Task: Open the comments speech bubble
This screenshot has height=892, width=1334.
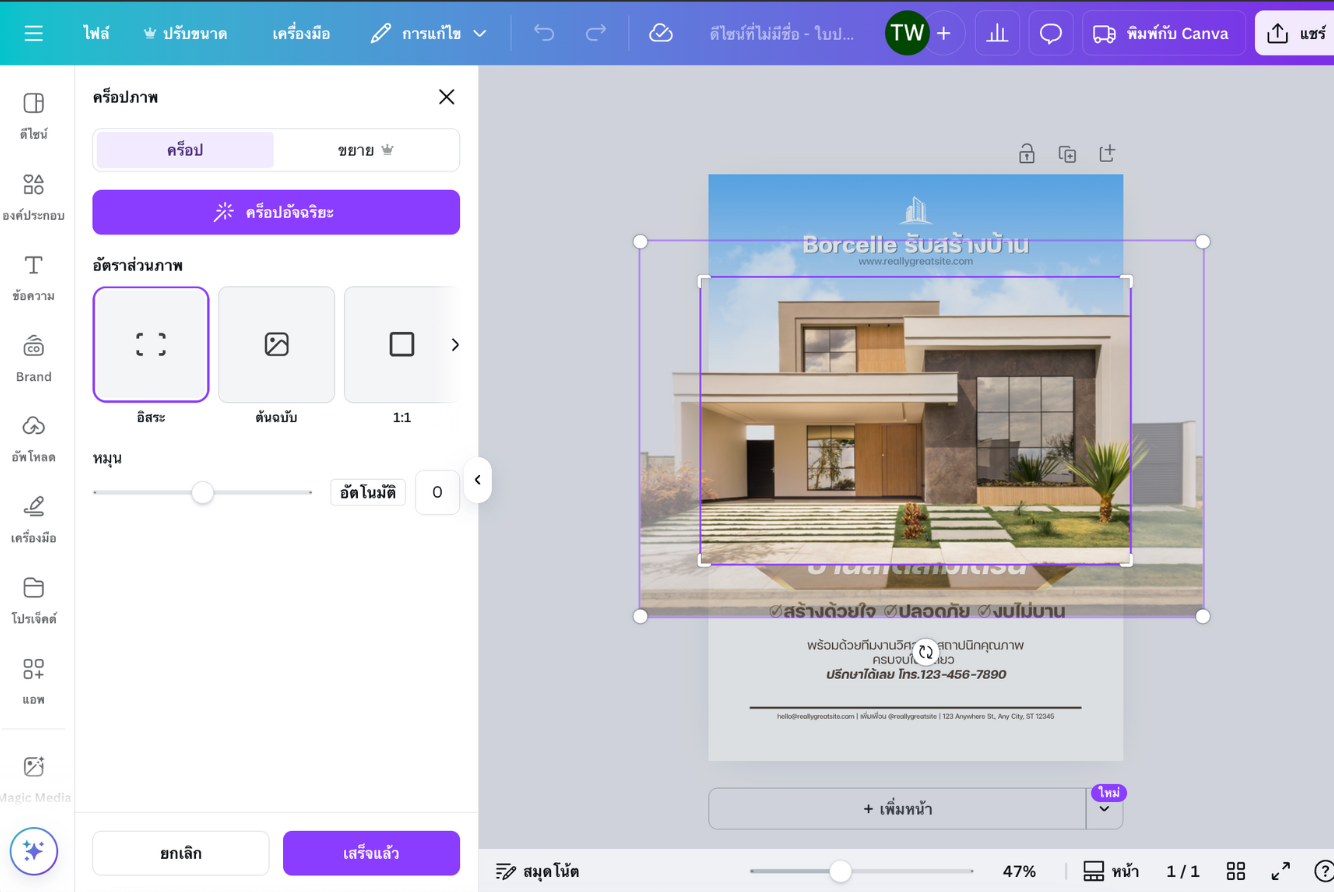Action: (1051, 33)
